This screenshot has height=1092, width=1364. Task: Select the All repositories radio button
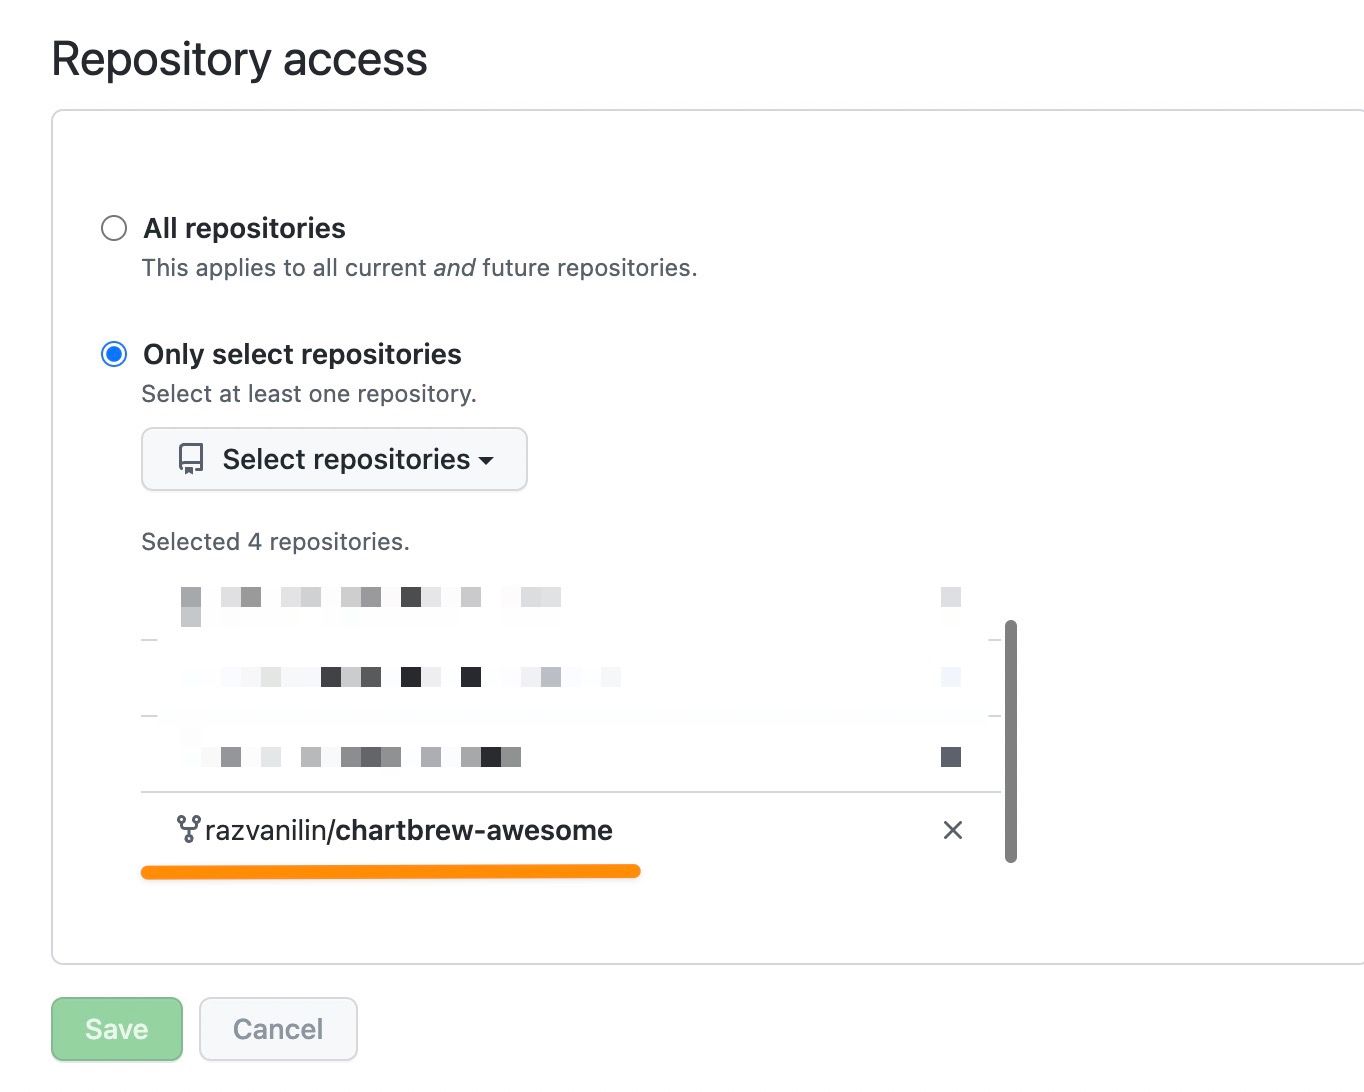(114, 228)
